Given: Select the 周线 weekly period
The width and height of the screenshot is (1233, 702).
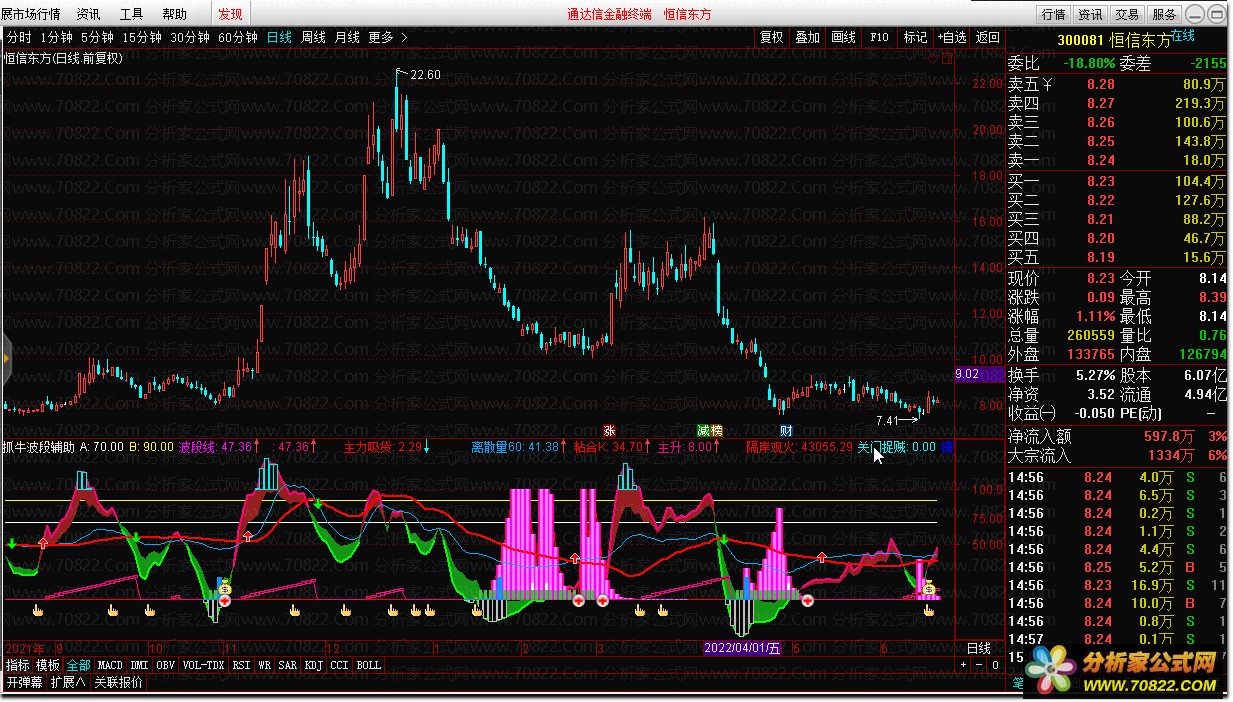Looking at the screenshot, I should point(313,37).
